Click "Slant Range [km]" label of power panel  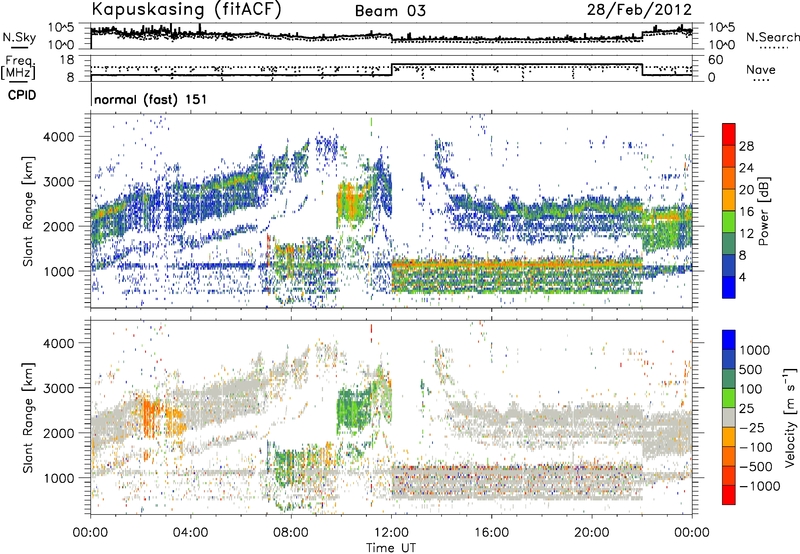(28, 211)
